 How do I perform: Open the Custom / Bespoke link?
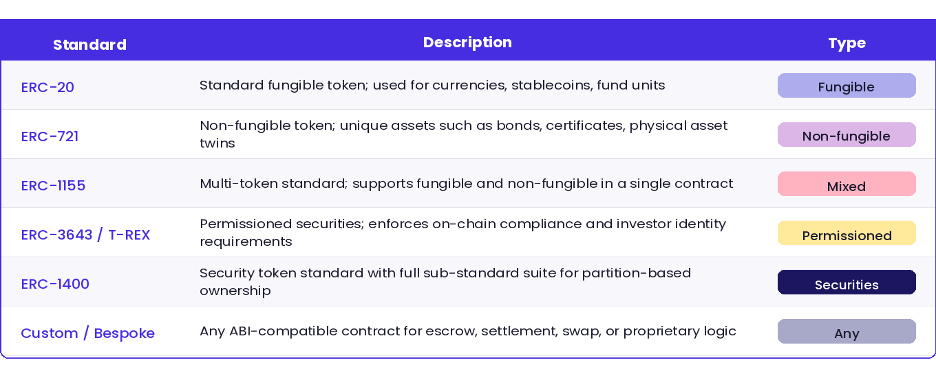[x=88, y=333]
